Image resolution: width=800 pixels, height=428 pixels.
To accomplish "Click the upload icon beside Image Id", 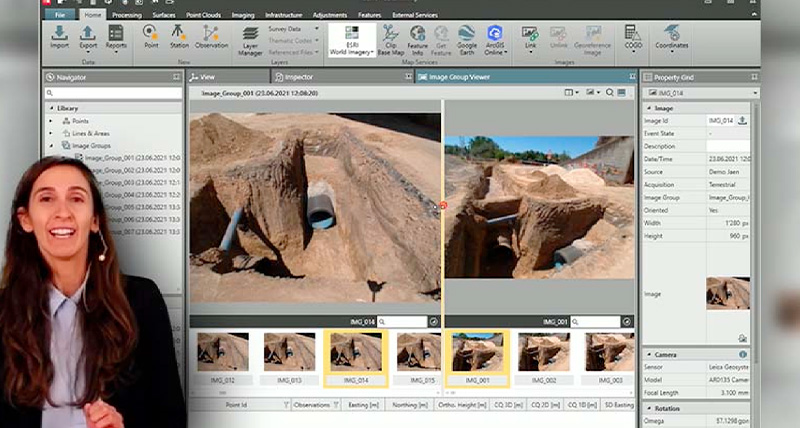I will point(742,120).
